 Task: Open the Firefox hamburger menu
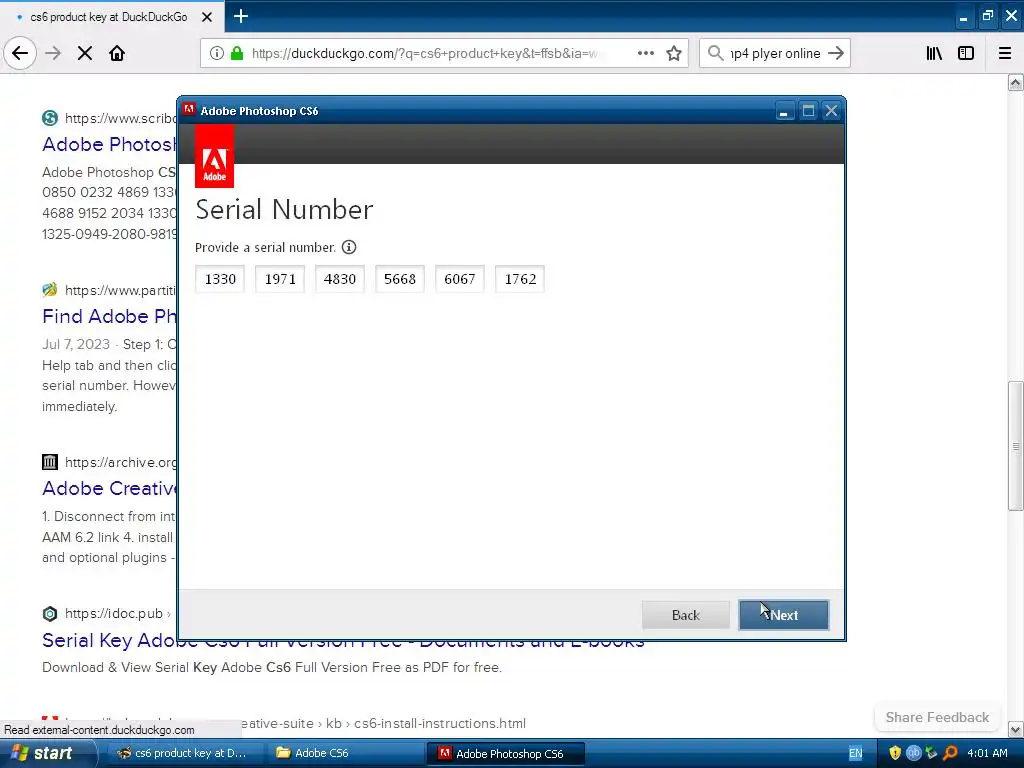pos(1005,53)
